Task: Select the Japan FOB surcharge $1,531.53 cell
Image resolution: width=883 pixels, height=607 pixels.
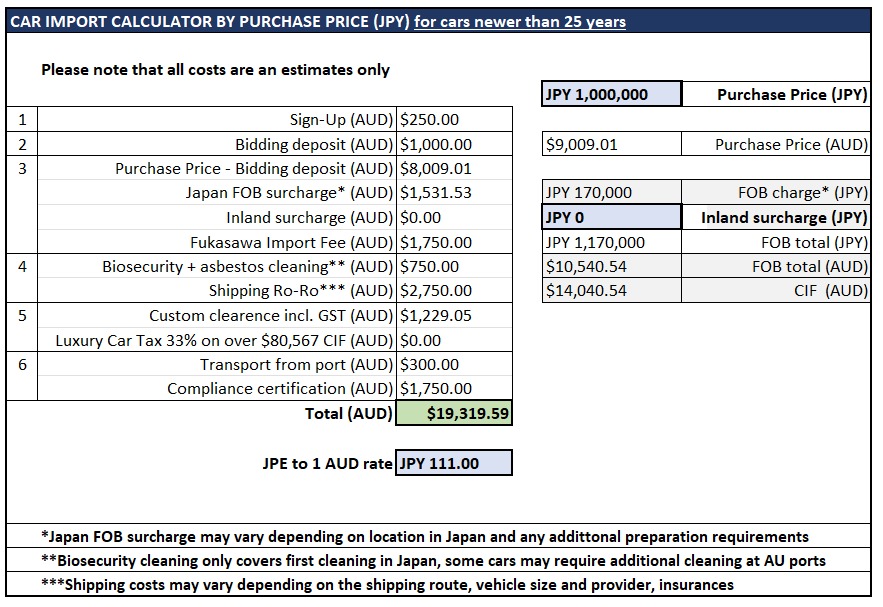Action: [x=454, y=193]
